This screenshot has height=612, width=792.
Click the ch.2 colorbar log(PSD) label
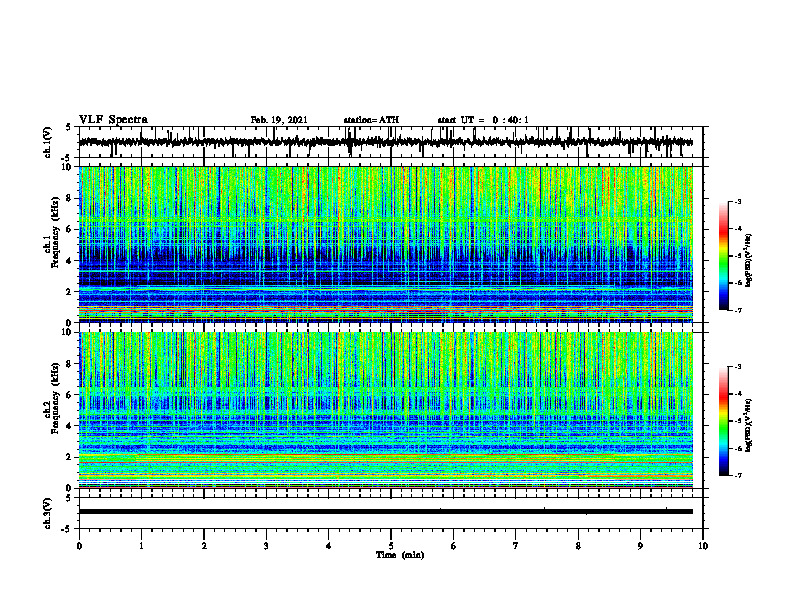pyautogui.click(x=749, y=425)
